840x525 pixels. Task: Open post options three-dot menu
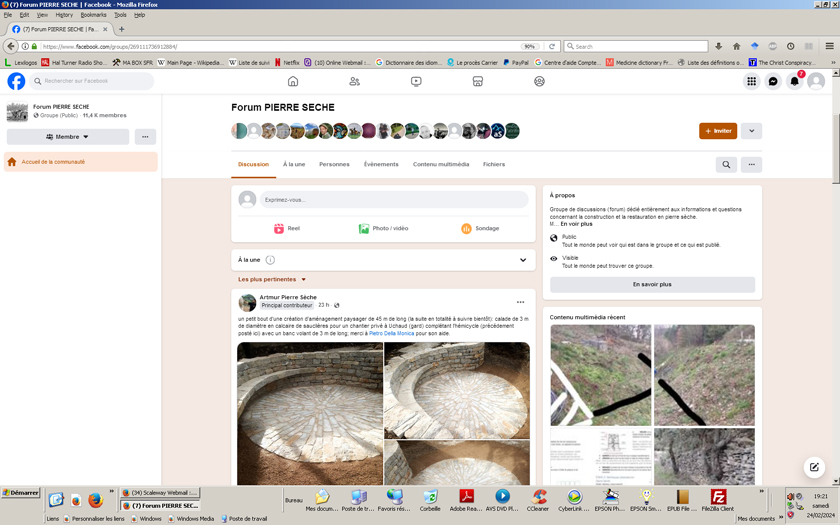(x=520, y=302)
